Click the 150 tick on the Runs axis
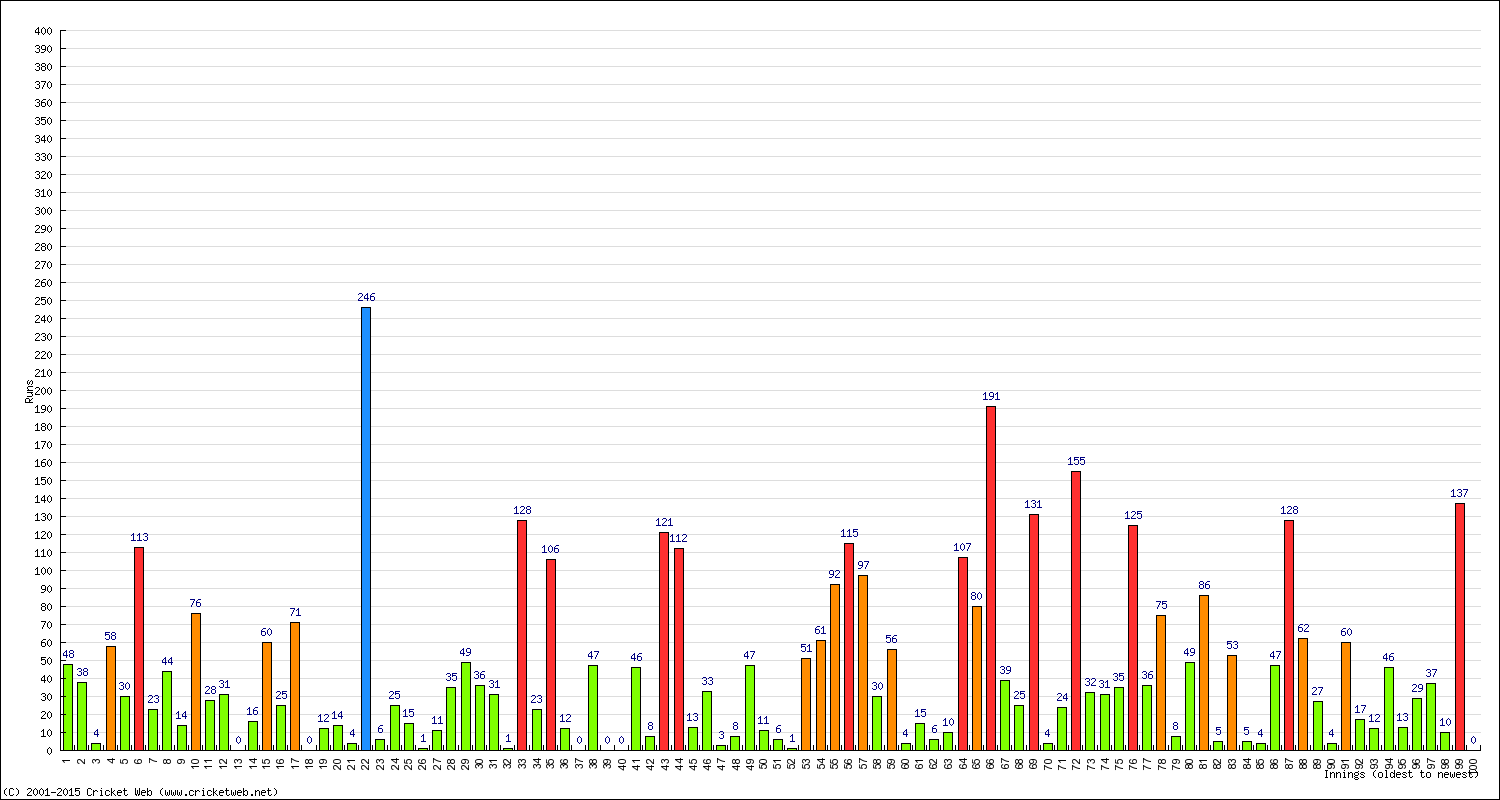Screen dimensions: 1500x800 (42, 481)
